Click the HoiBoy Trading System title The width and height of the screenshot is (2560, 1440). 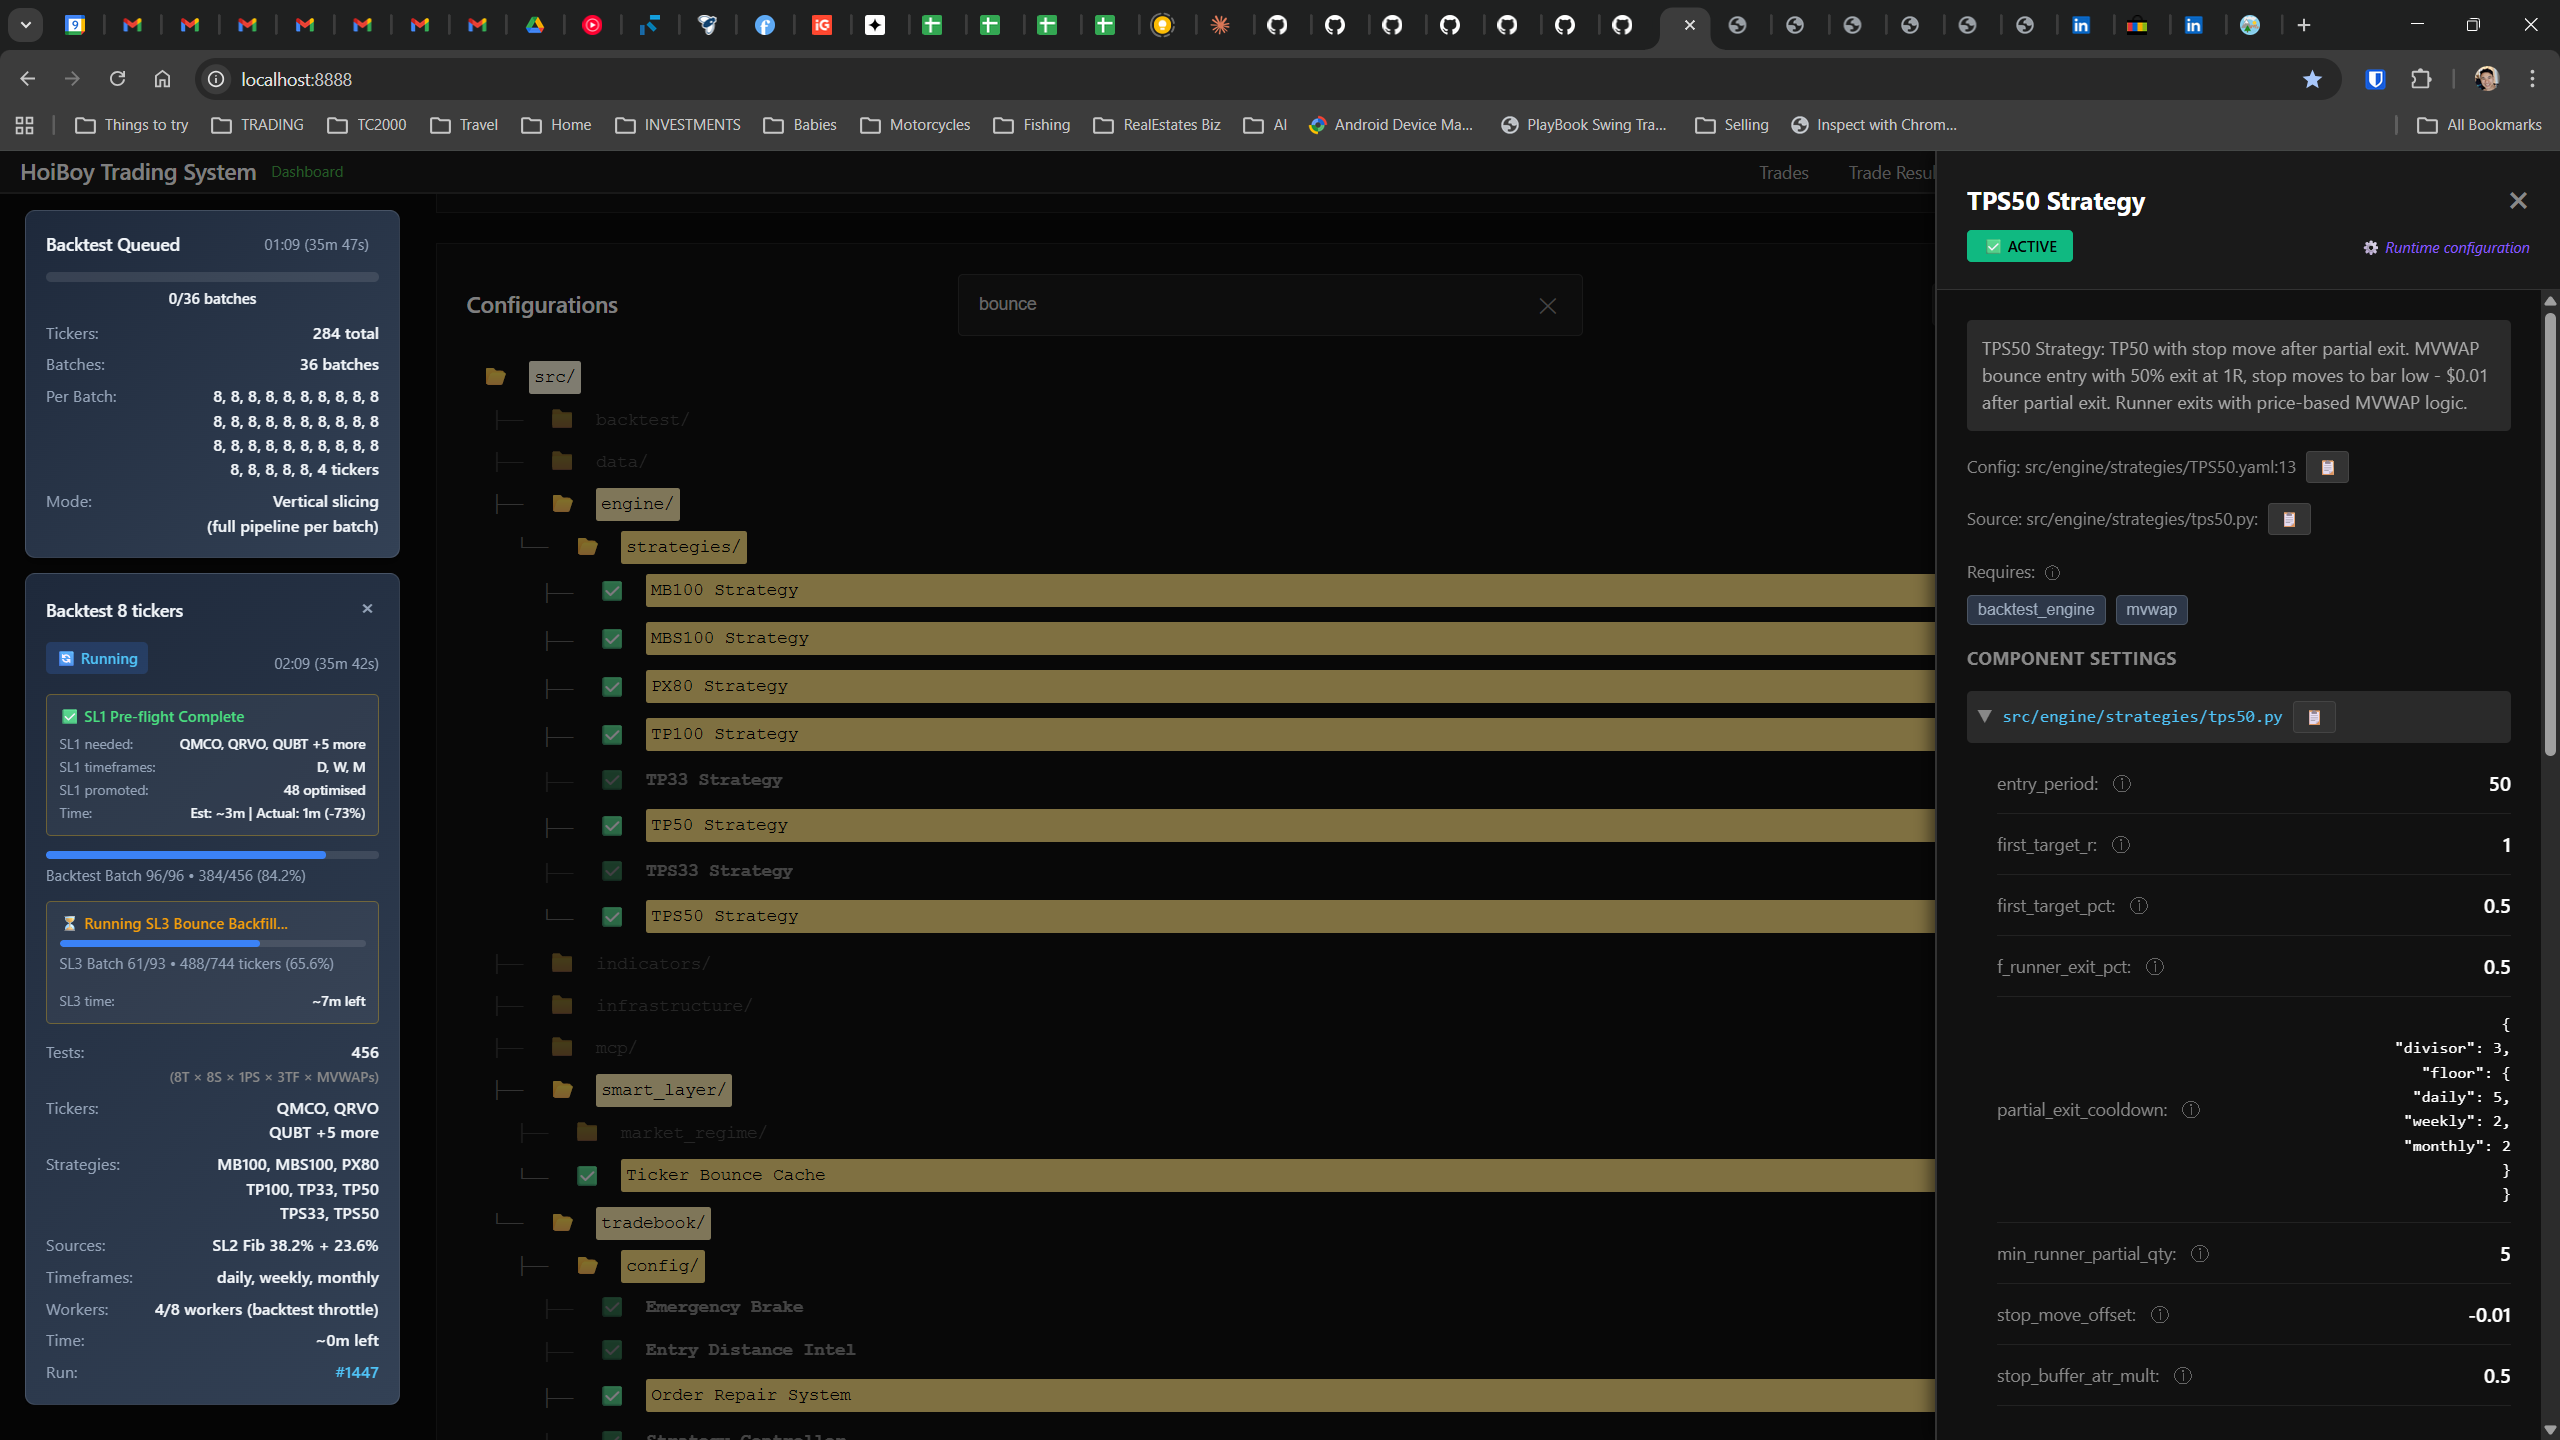point(138,172)
